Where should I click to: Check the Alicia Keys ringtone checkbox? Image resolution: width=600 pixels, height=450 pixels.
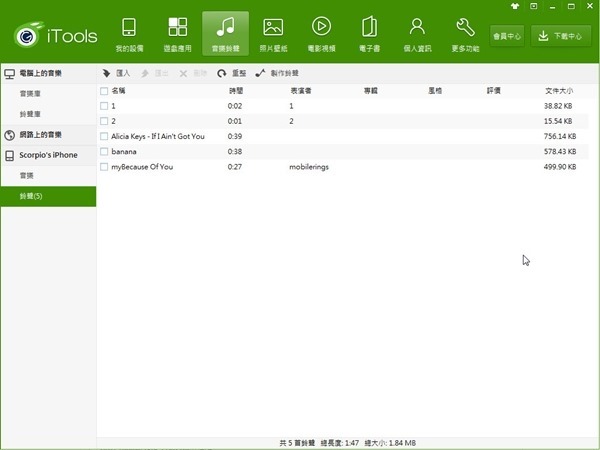coord(104,136)
